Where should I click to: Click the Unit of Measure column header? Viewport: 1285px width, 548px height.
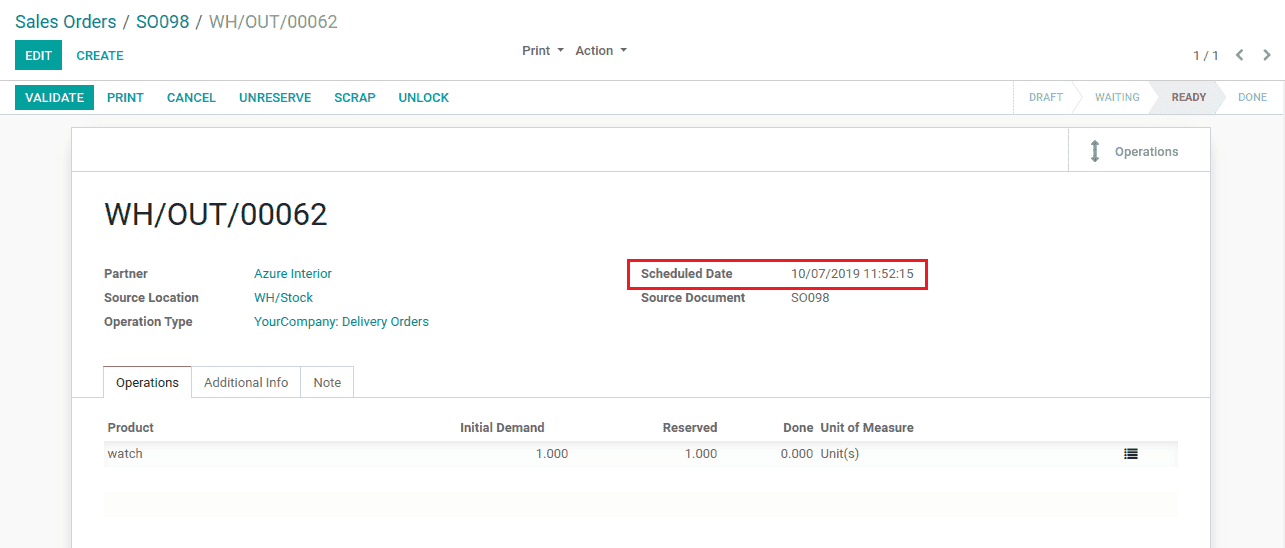[867, 428]
